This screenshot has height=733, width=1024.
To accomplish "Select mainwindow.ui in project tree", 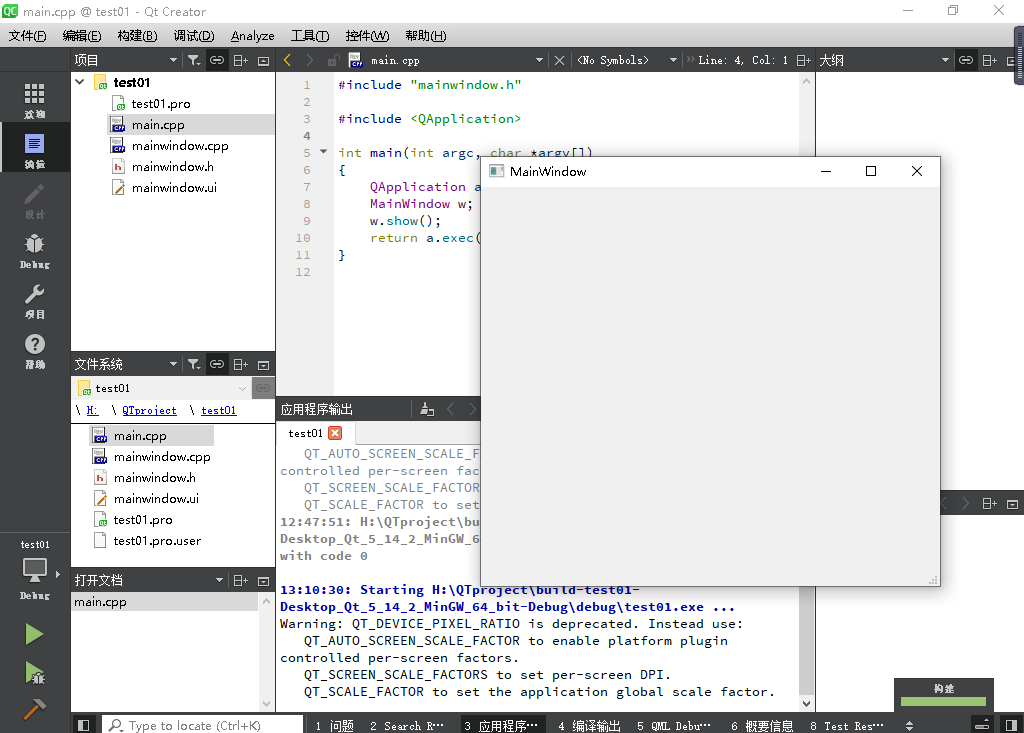I will pos(174,187).
